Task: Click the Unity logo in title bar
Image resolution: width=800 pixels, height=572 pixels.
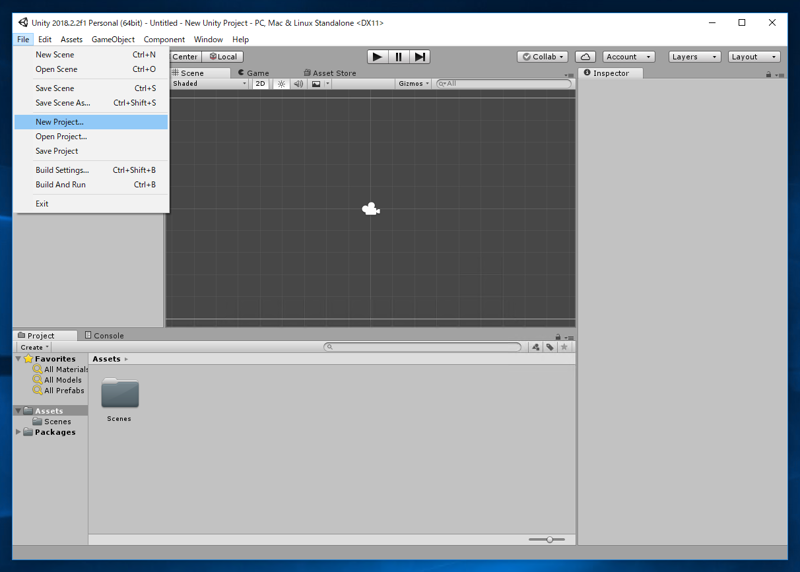Action: pos(23,22)
